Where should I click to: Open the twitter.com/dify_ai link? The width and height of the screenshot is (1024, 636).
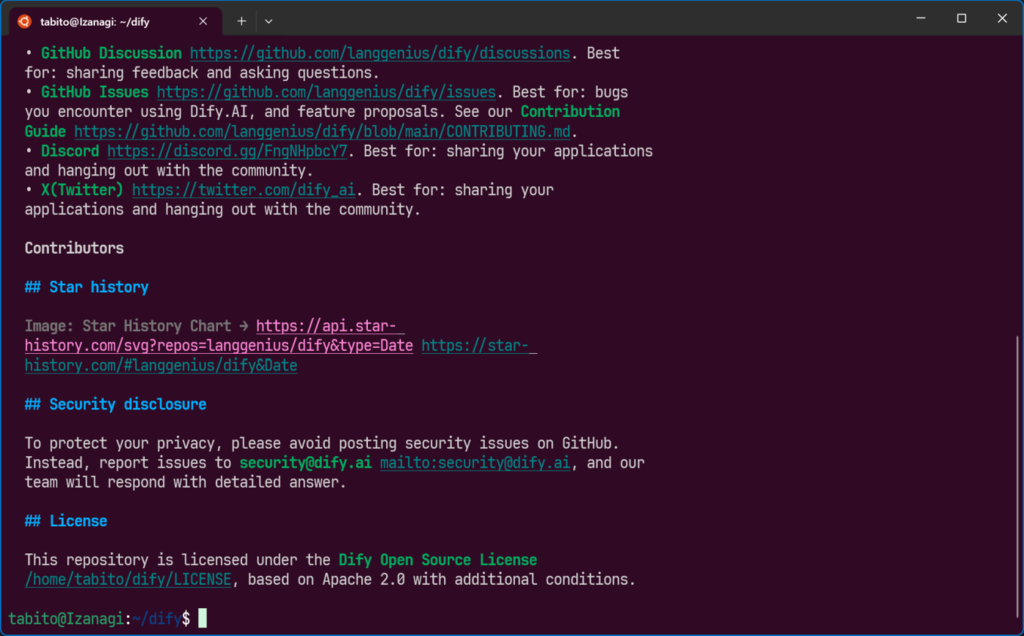tap(244, 191)
